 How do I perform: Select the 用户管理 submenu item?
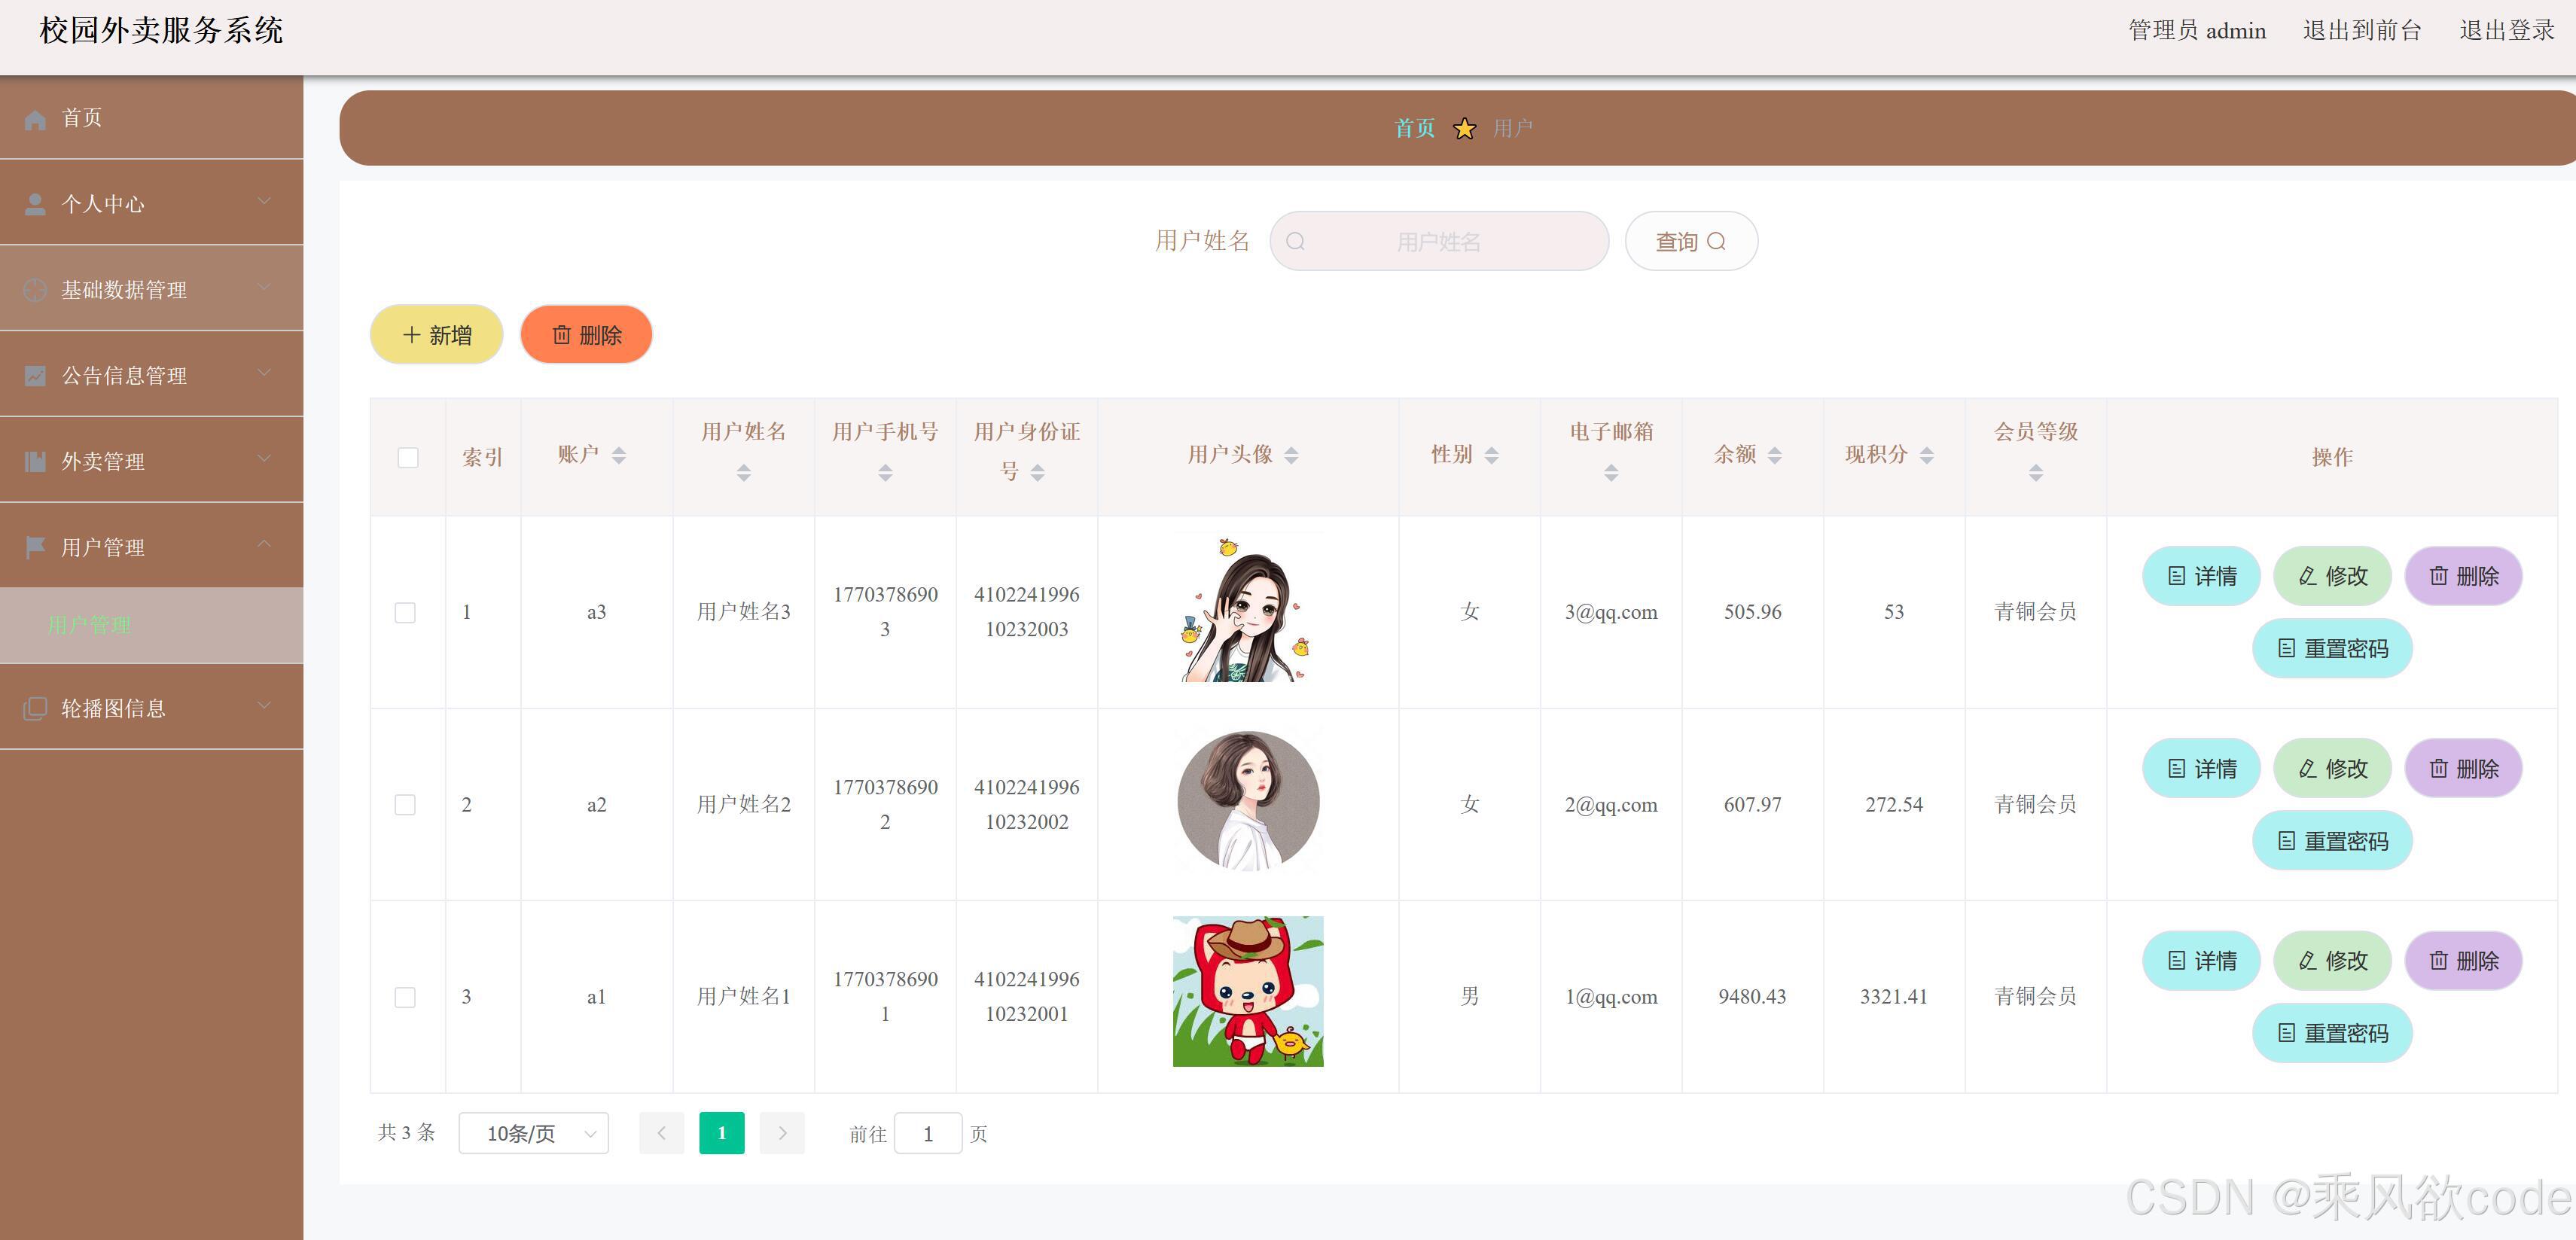[90, 626]
